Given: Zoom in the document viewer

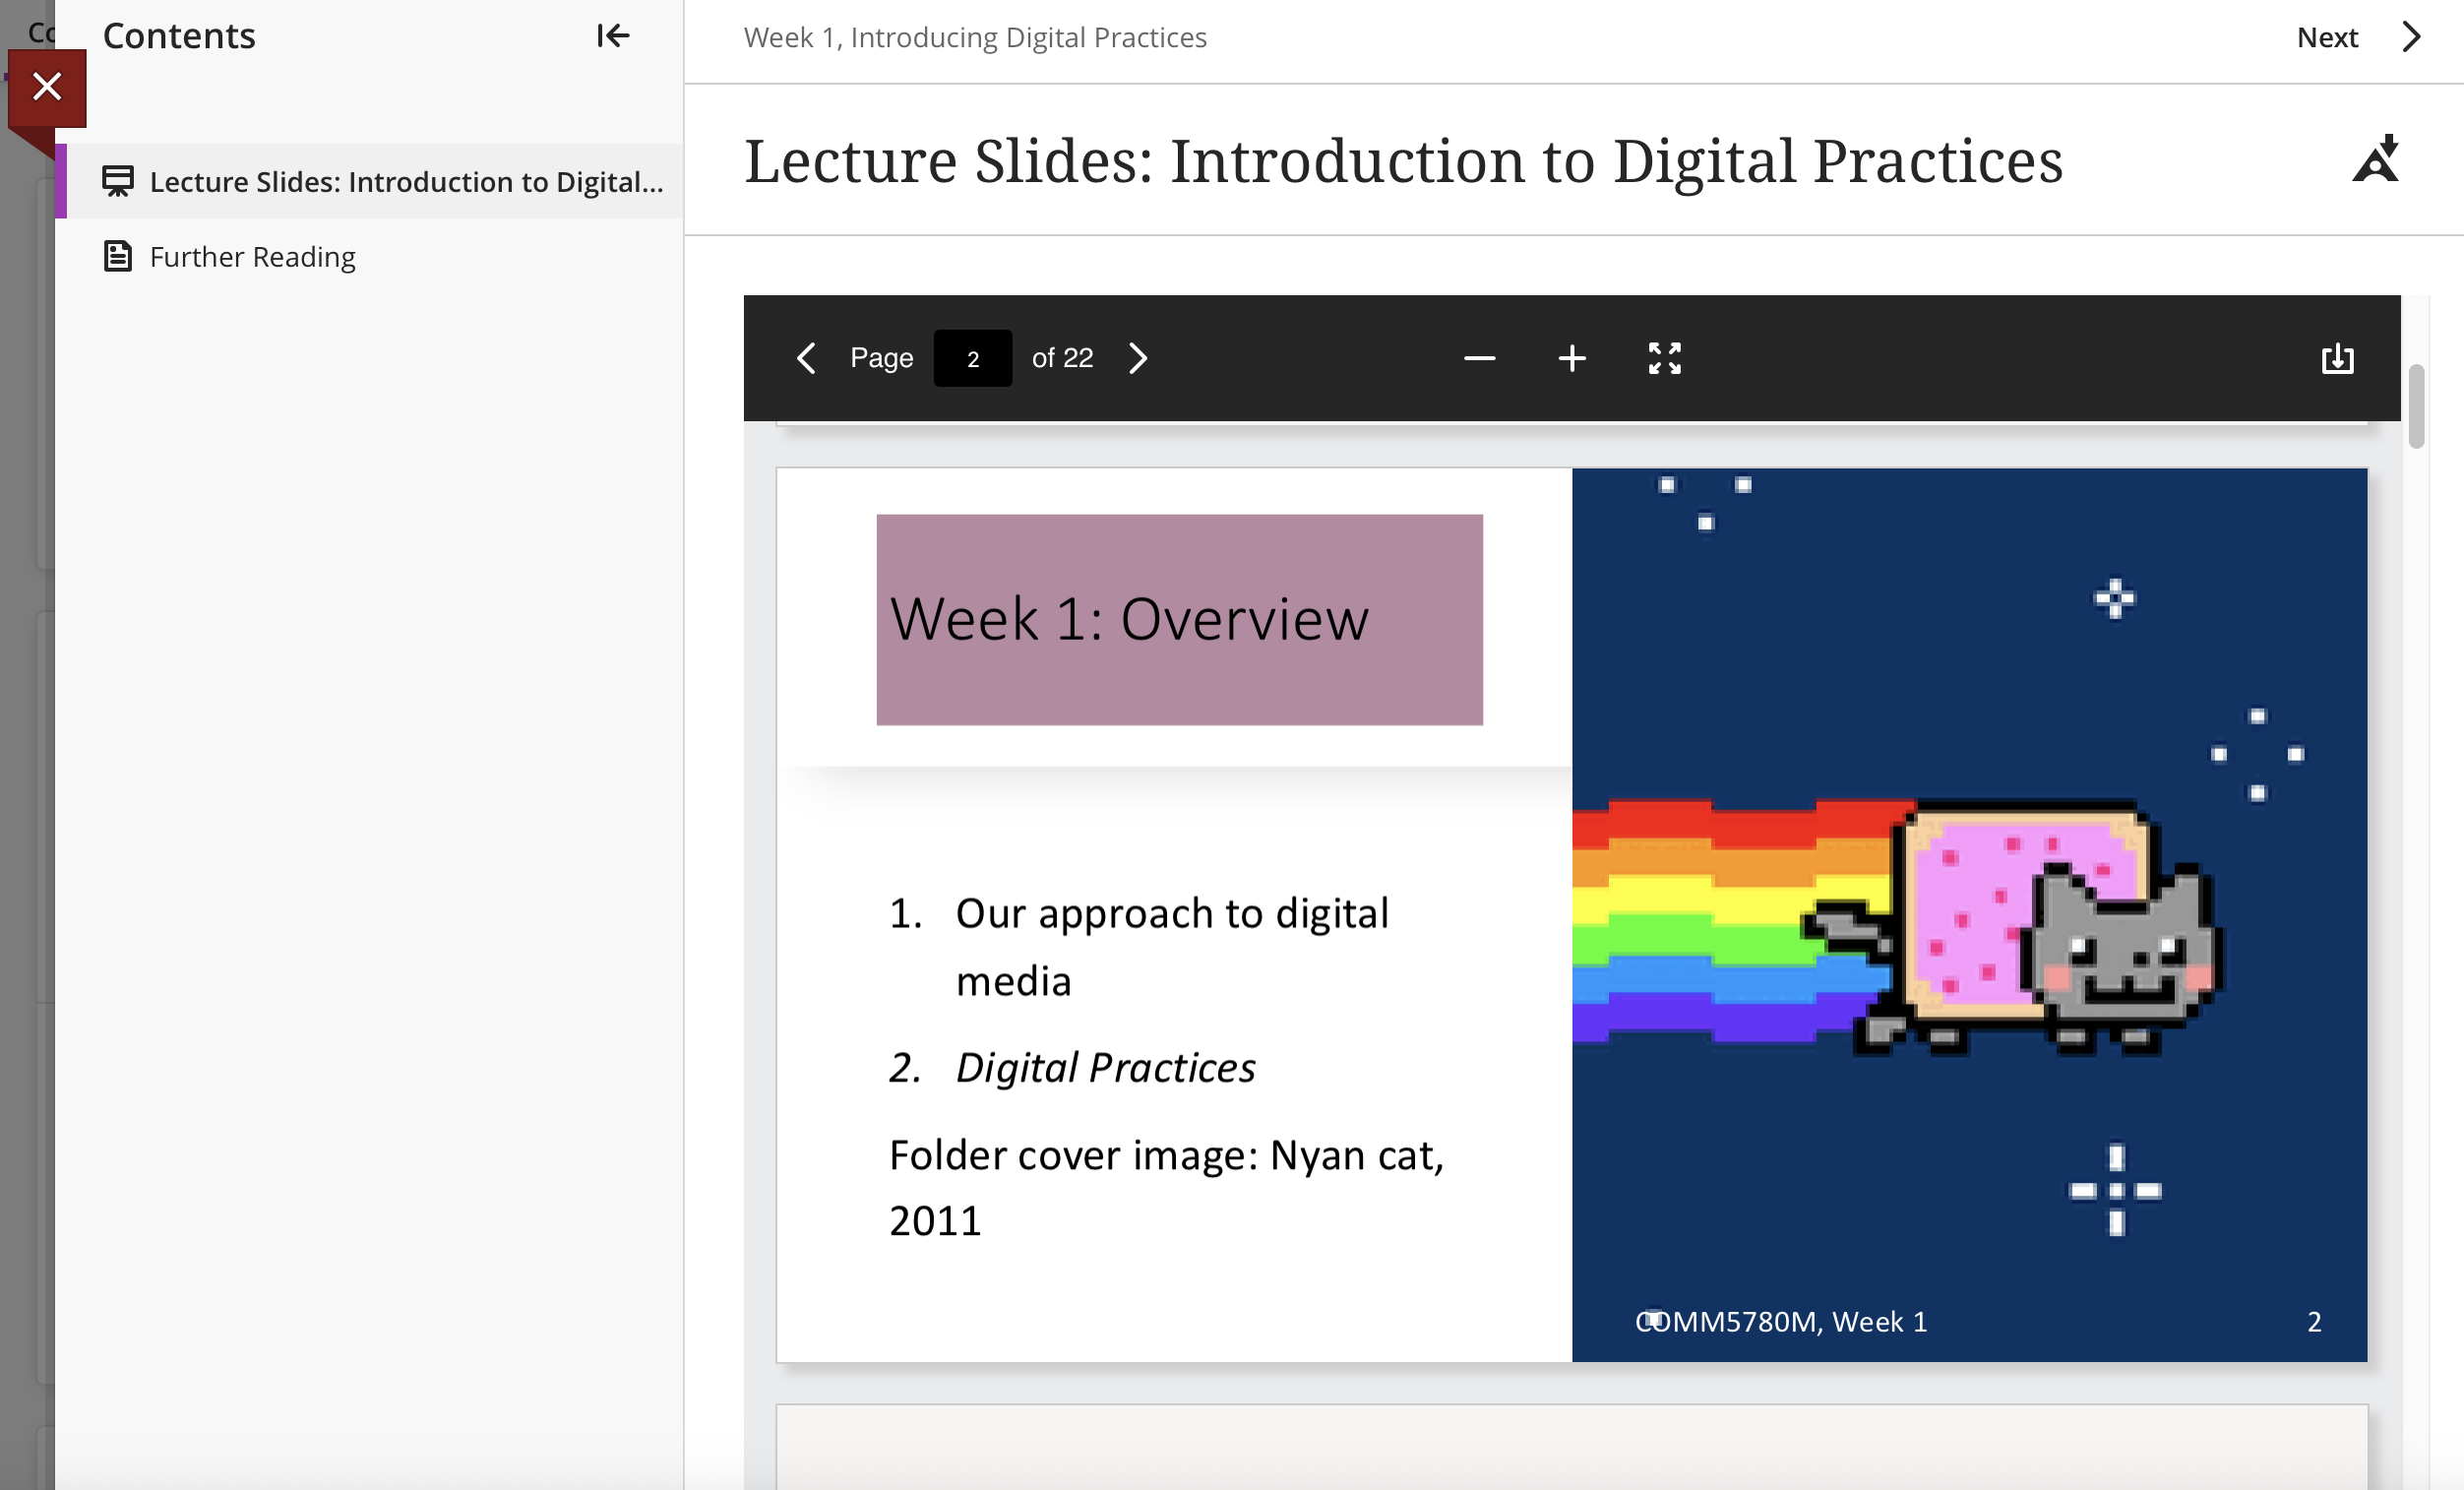Looking at the screenshot, I should point(1572,358).
